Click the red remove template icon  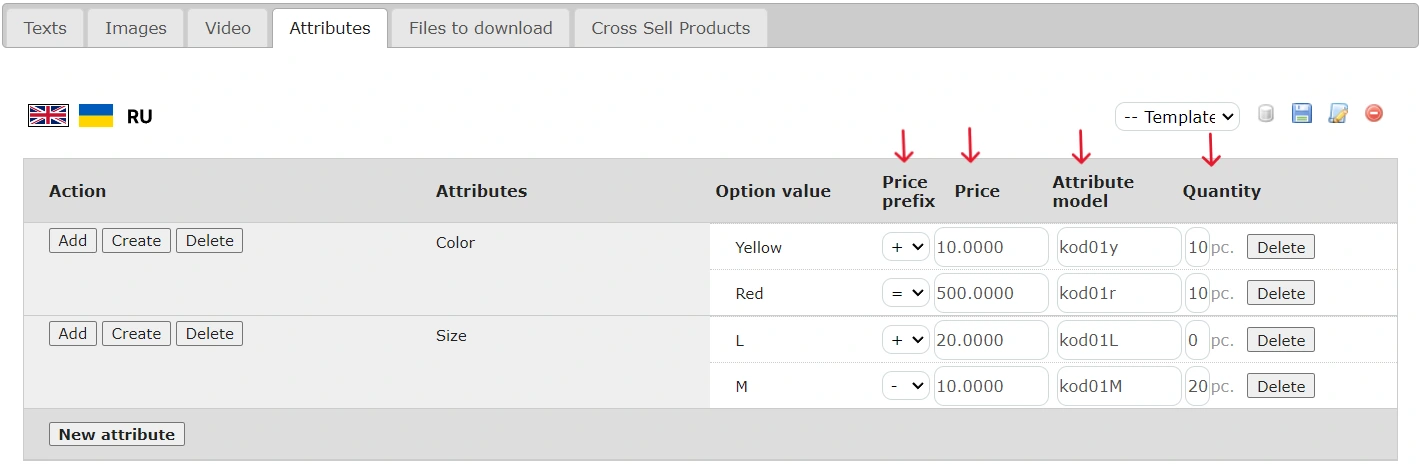pyautogui.click(x=1374, y=114)
